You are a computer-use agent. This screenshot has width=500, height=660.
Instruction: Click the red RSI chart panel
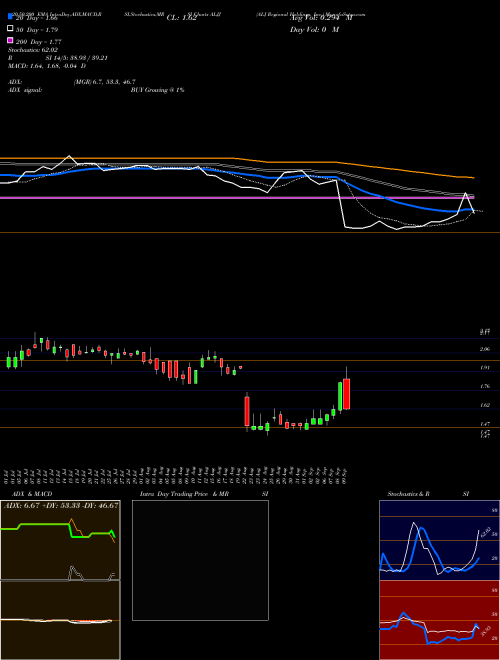pos(439,620)
